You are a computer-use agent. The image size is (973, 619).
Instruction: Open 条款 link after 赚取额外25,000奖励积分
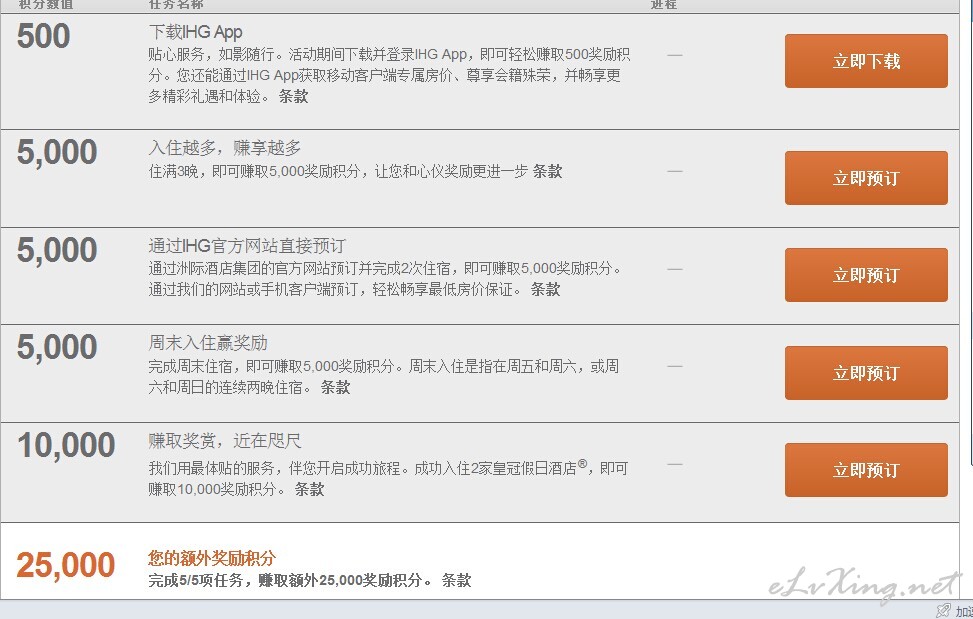(x=456, y=580)
